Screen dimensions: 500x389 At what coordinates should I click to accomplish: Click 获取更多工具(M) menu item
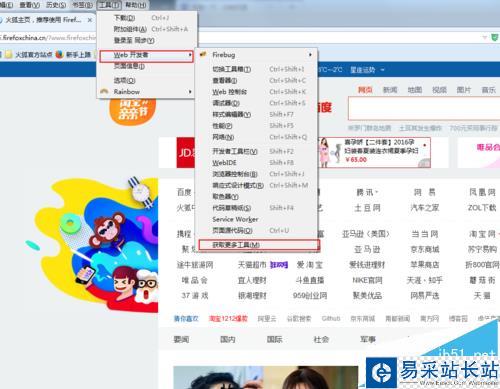259,245
